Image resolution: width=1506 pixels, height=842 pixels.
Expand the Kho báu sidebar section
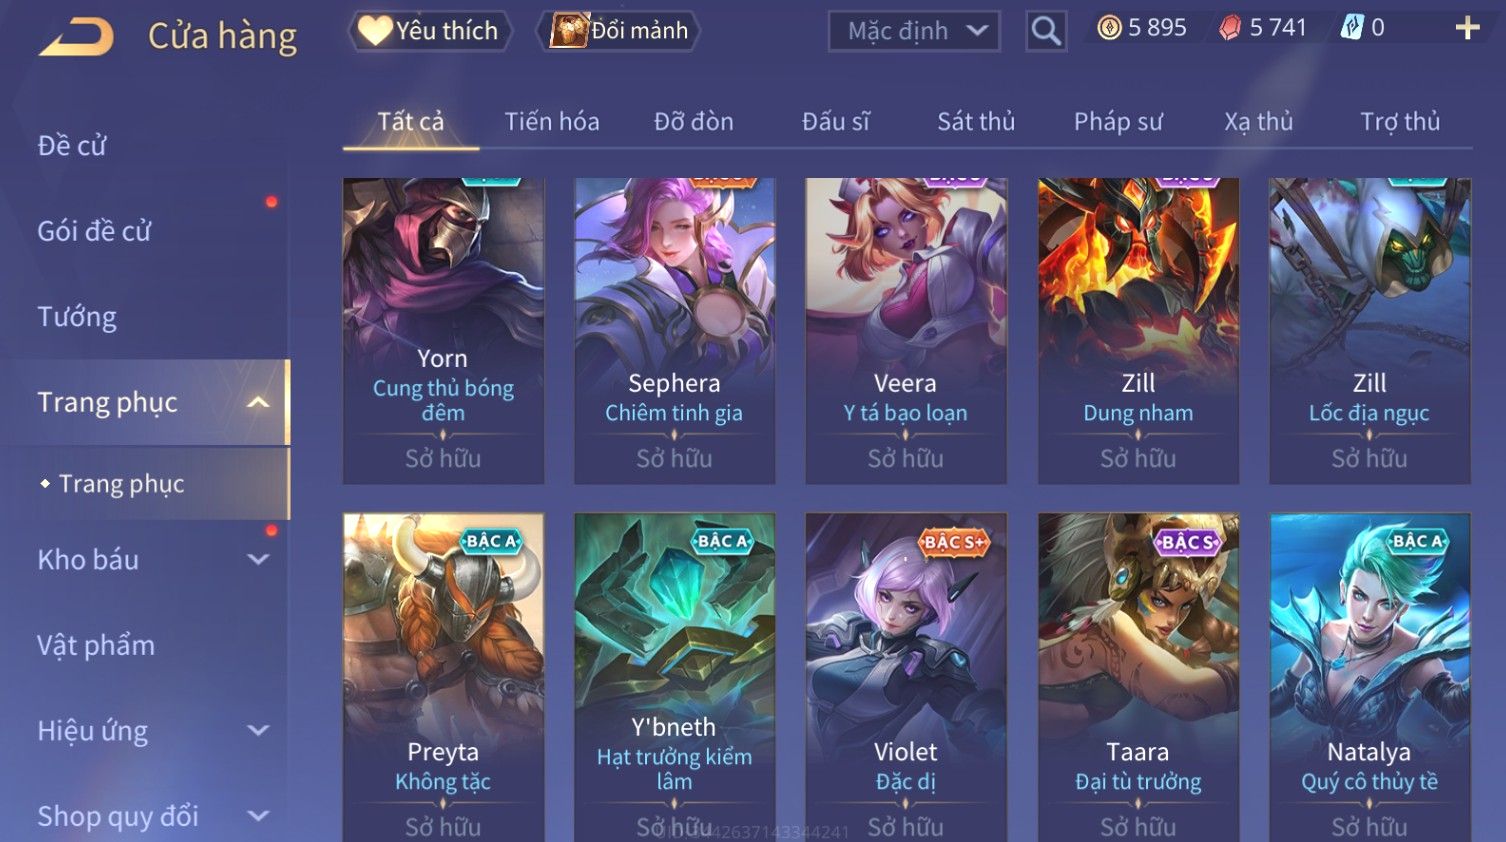coord(258,560)
